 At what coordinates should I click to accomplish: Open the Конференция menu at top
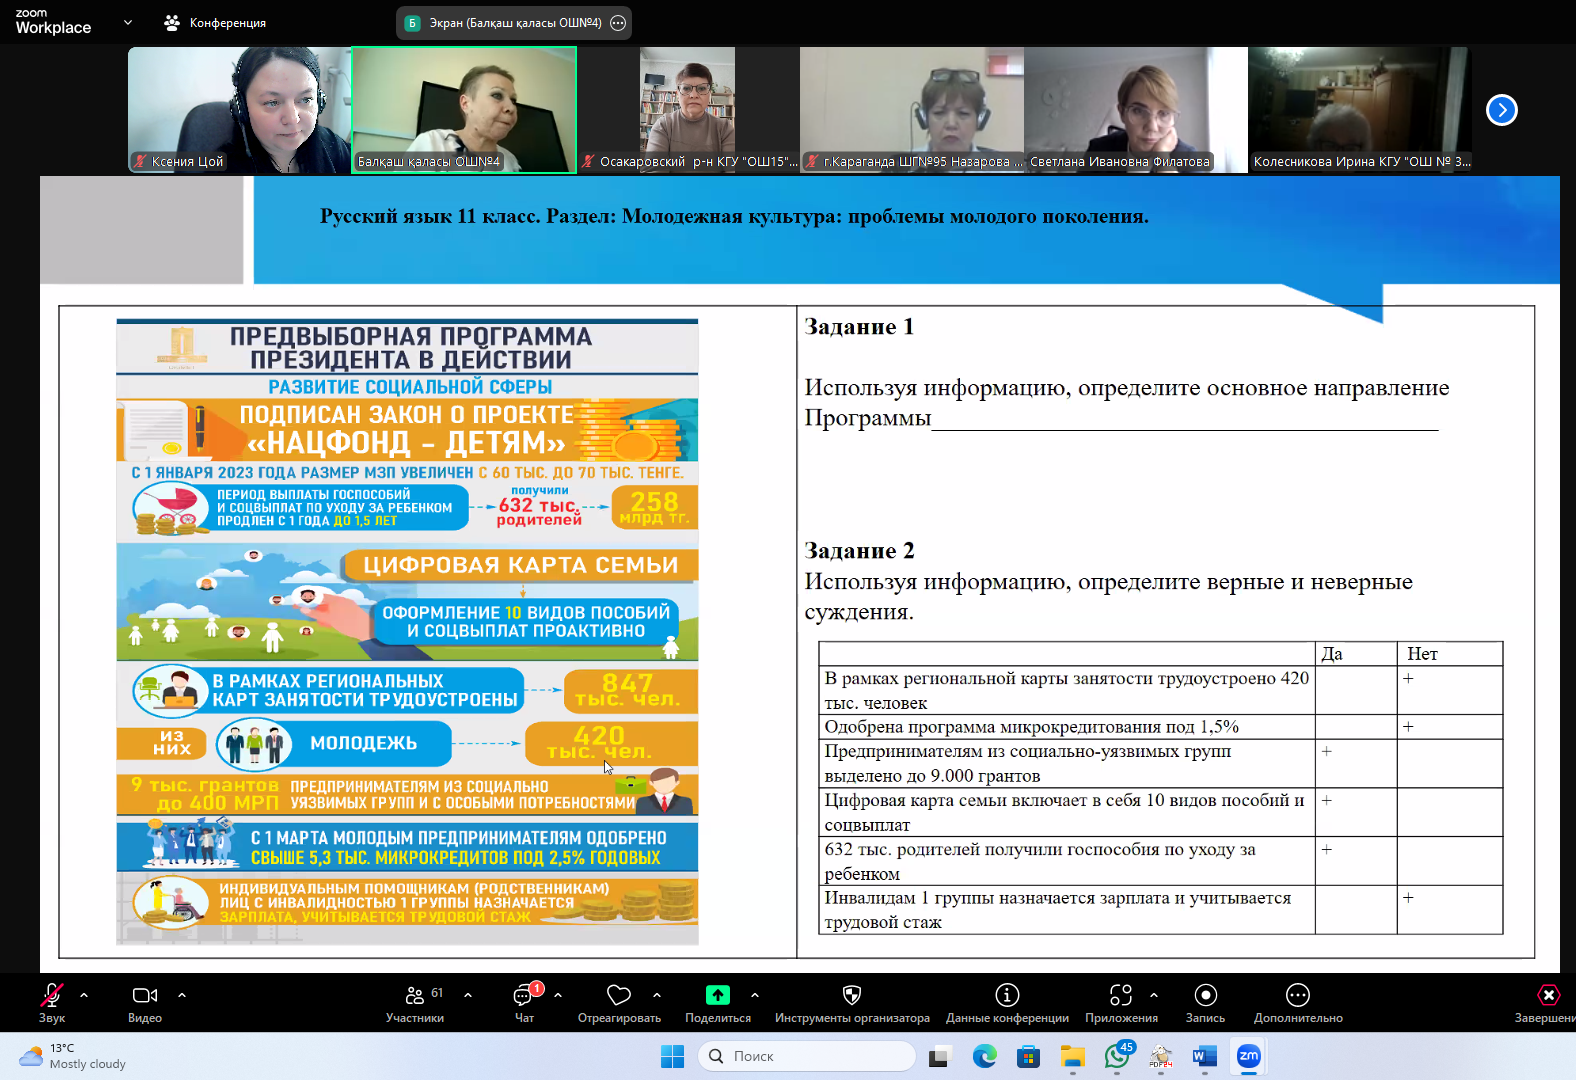pos(216,22)
